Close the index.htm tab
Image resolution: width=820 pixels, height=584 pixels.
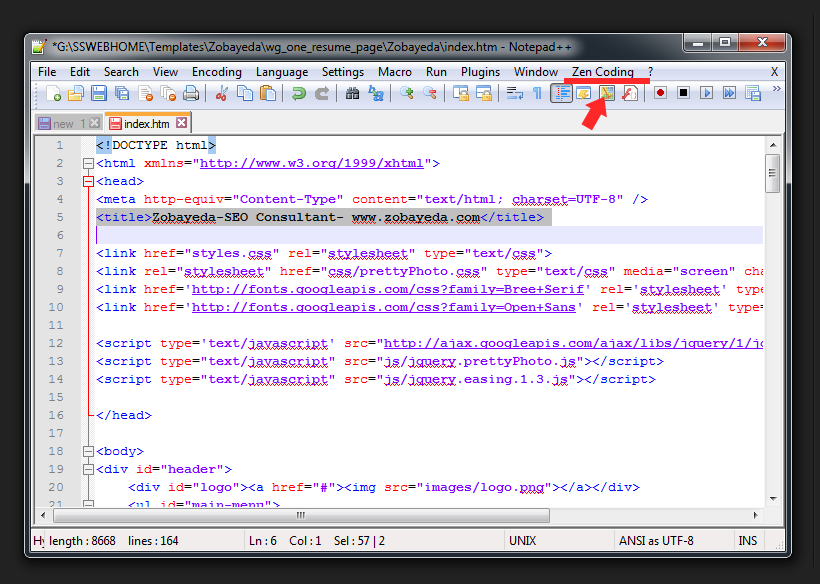(181, 123)
